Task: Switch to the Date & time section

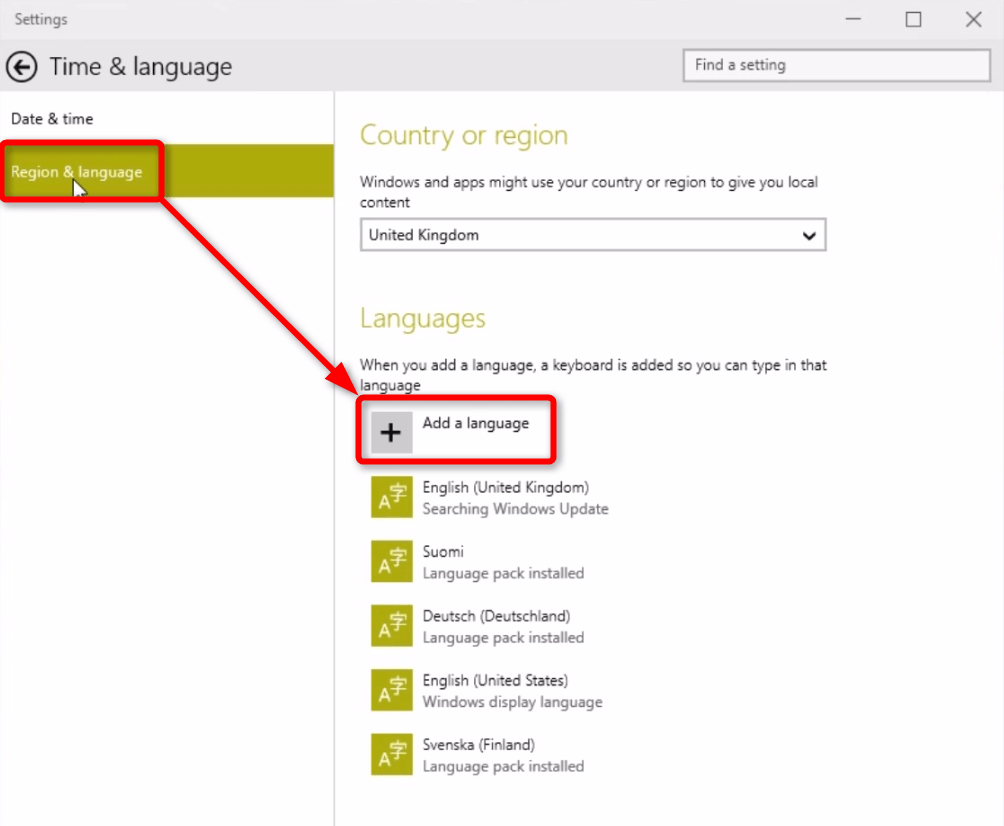Action: 51,118
